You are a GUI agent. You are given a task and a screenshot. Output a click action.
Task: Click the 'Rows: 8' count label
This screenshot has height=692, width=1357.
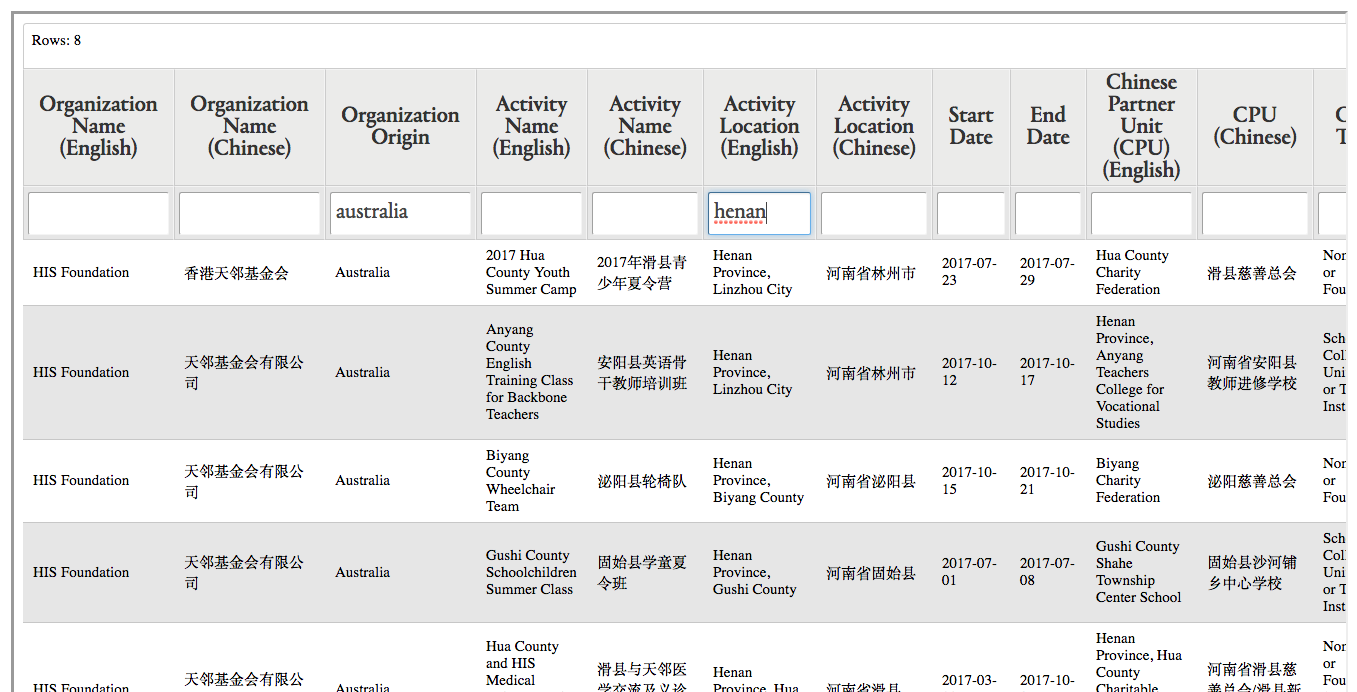[56, 41]
